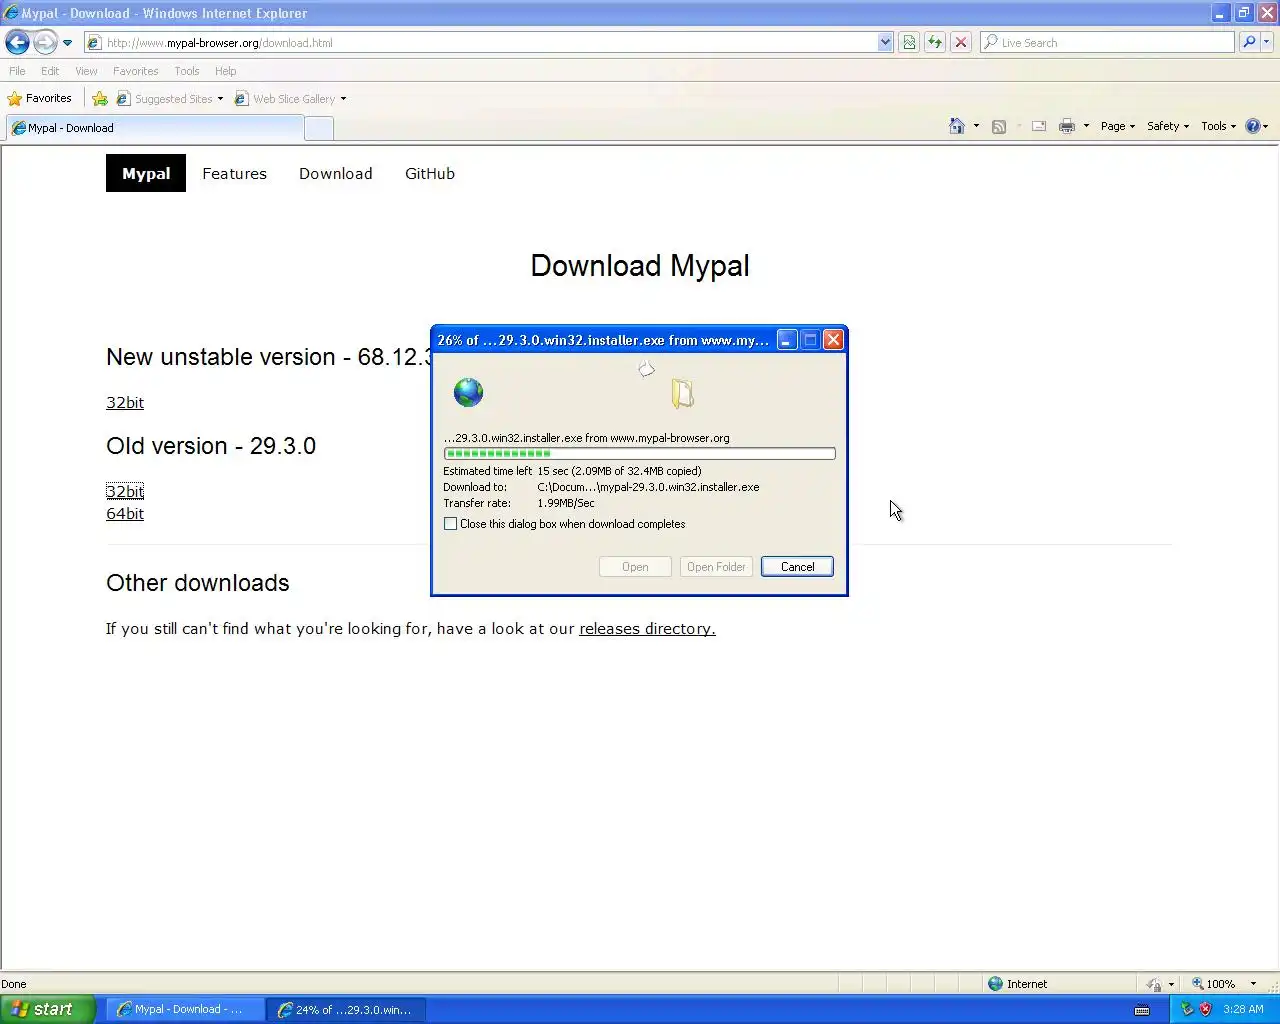Image resolution: width=1280 pixels, height=1024 pixels.
Task: Select the Mypal - Download browser tab
Action: pos(154,128)
